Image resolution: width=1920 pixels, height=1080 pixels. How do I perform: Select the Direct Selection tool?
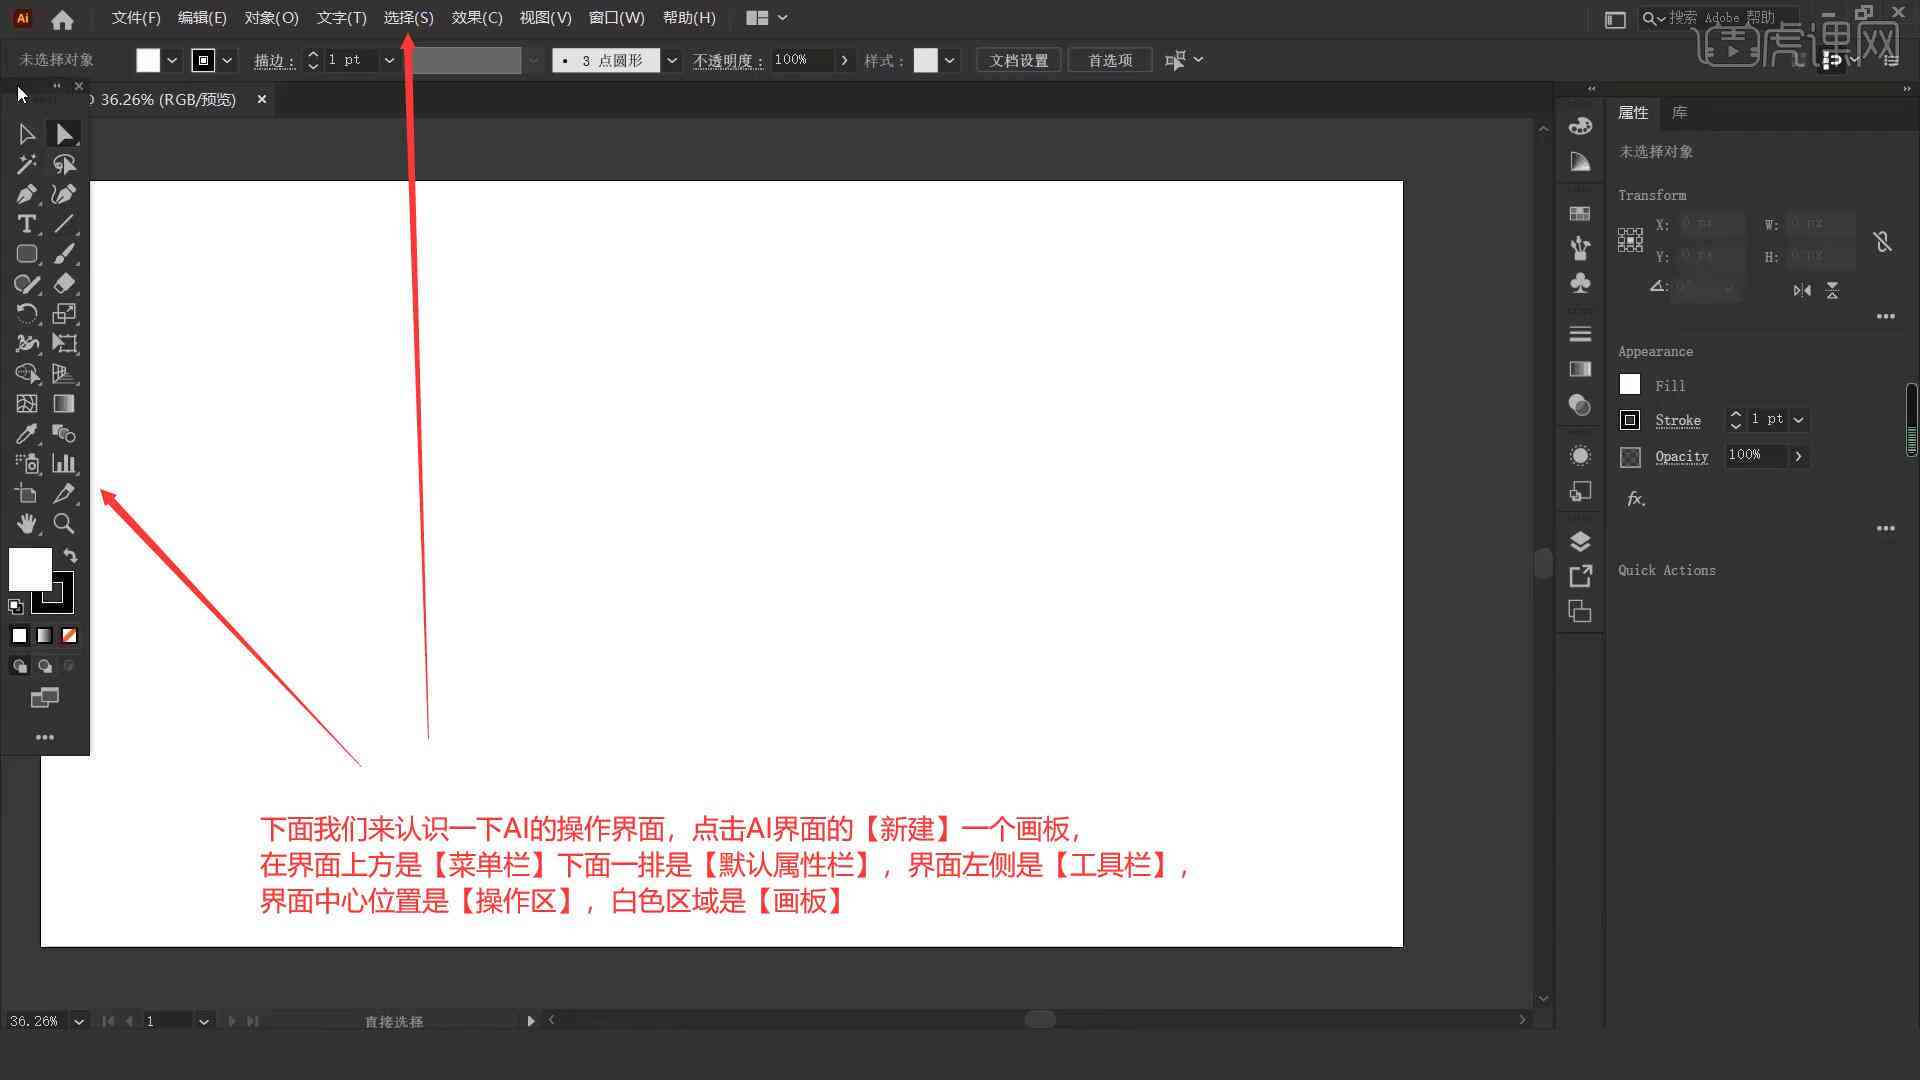tap(63, 132)
